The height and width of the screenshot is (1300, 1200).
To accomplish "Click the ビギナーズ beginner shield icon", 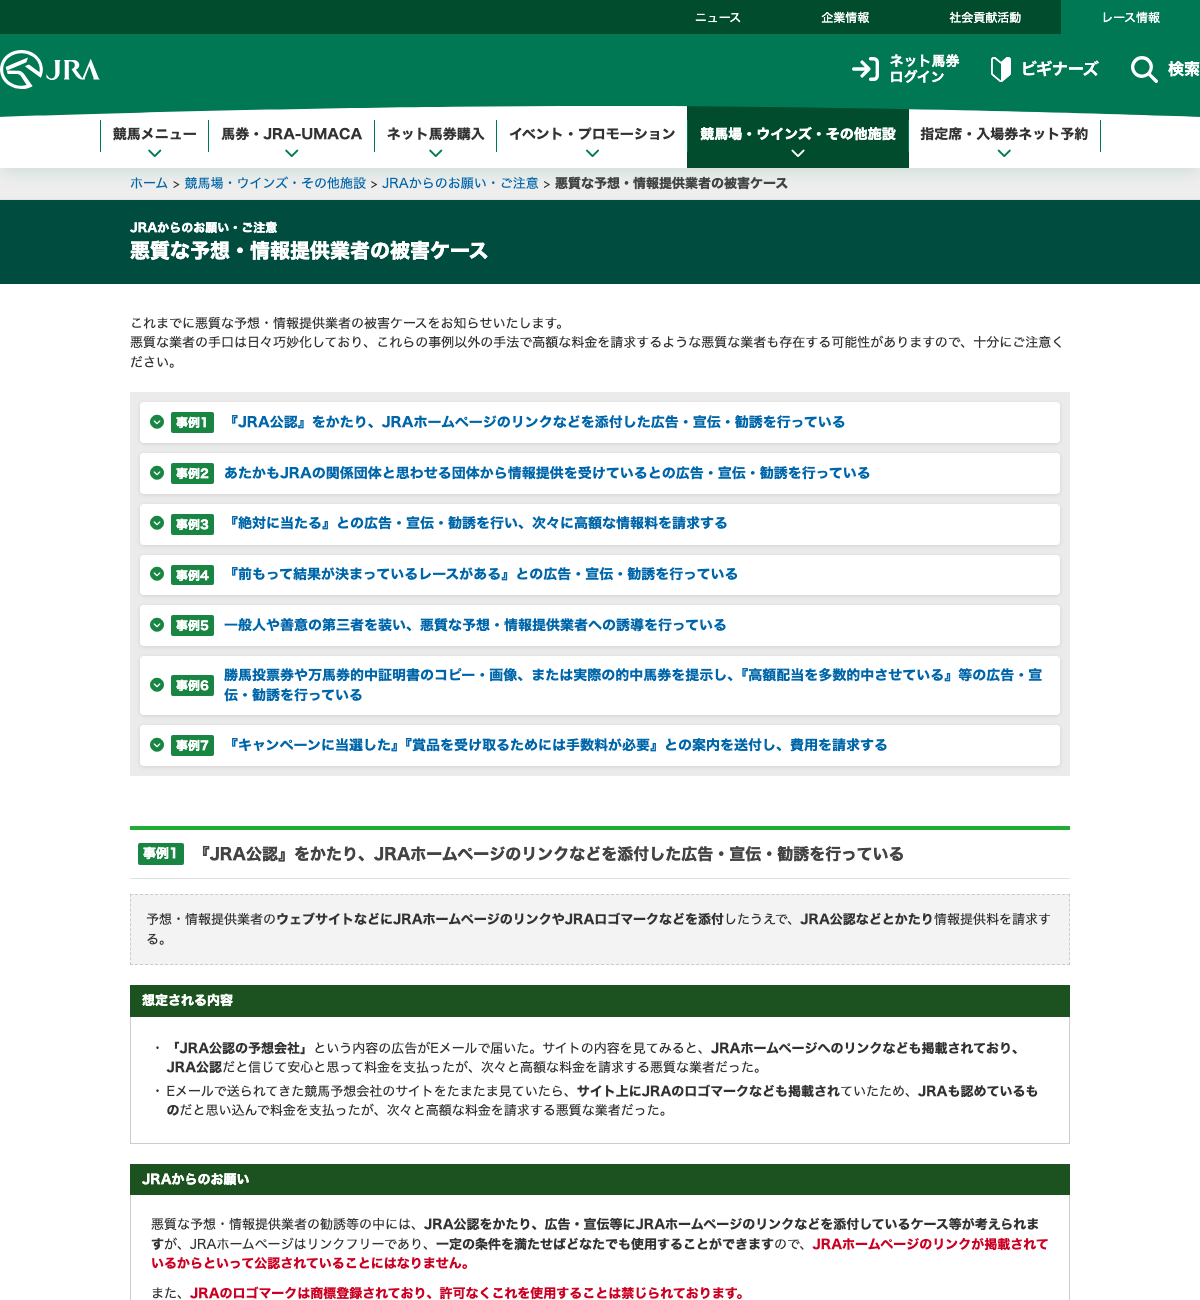I will [x=1000, y=69].
